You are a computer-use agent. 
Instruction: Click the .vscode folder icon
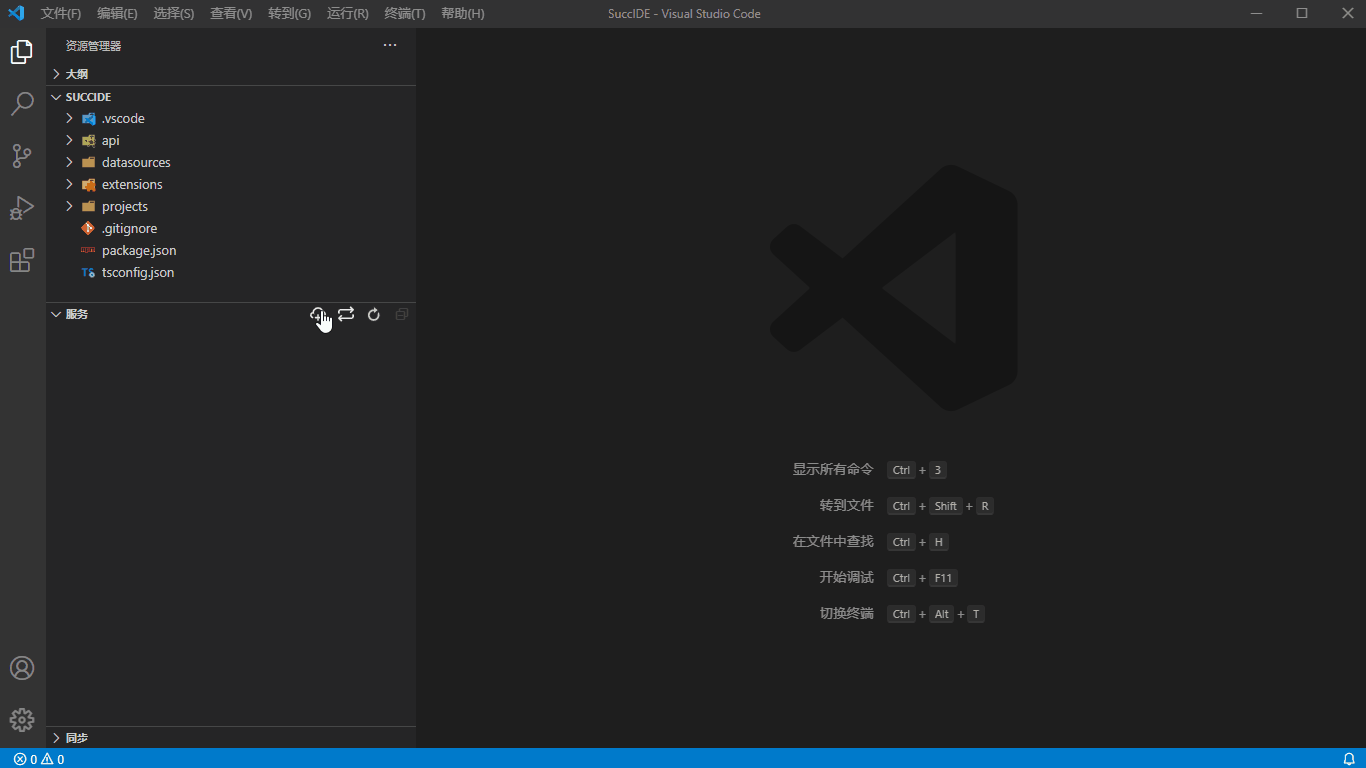89,119
